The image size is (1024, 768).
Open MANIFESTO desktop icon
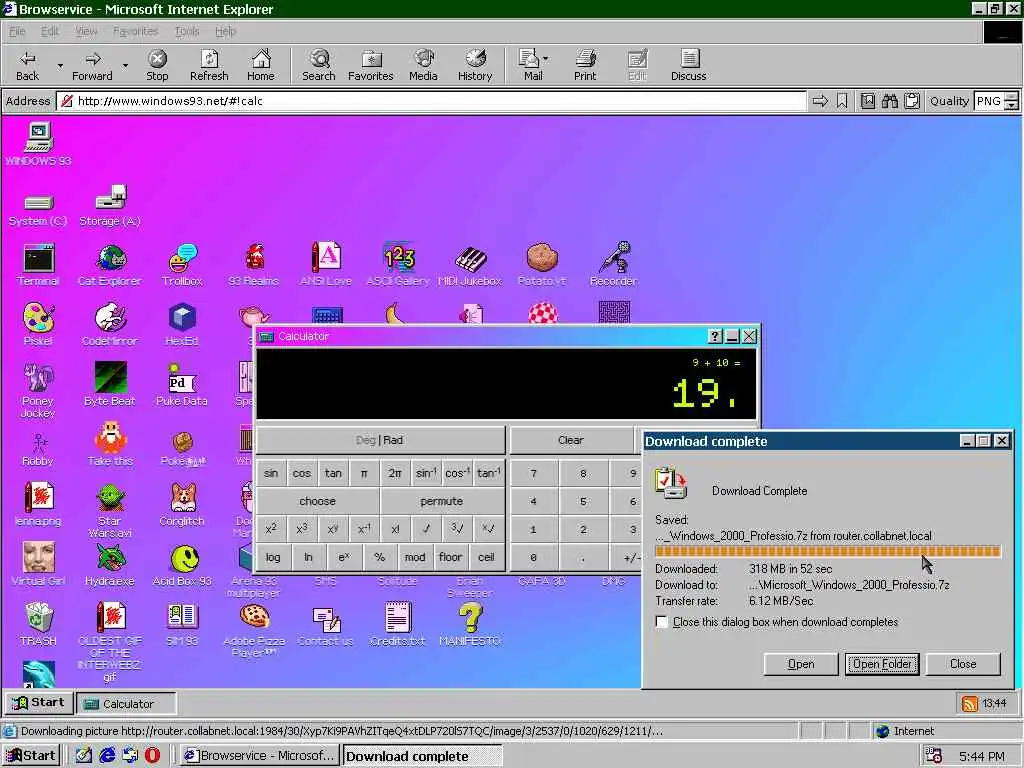(470, 624)
